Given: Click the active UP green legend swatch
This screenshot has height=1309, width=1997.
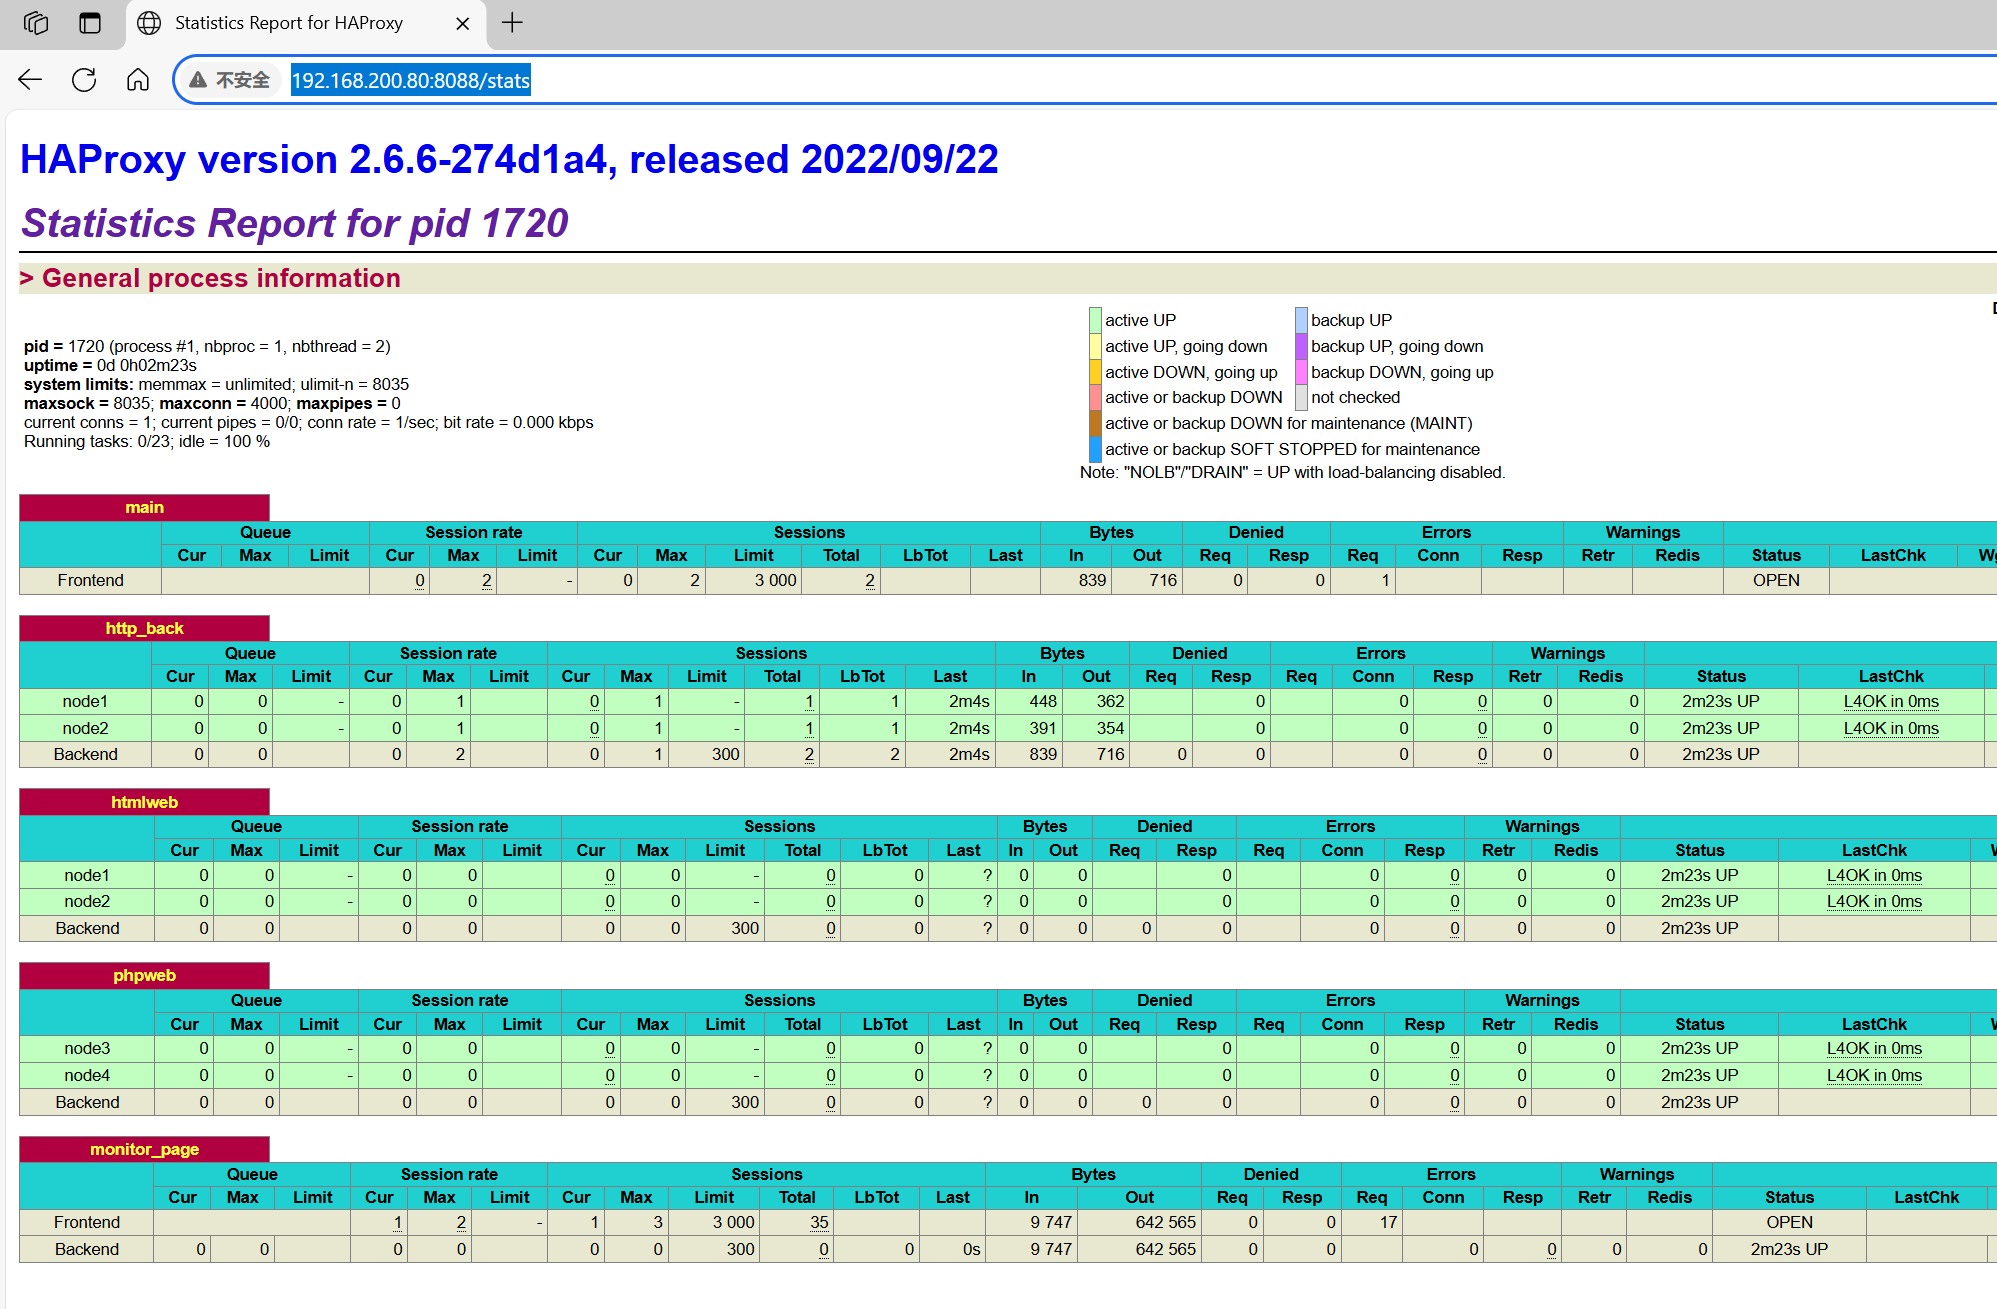Looking at the screenshot, I should 1095,320.
